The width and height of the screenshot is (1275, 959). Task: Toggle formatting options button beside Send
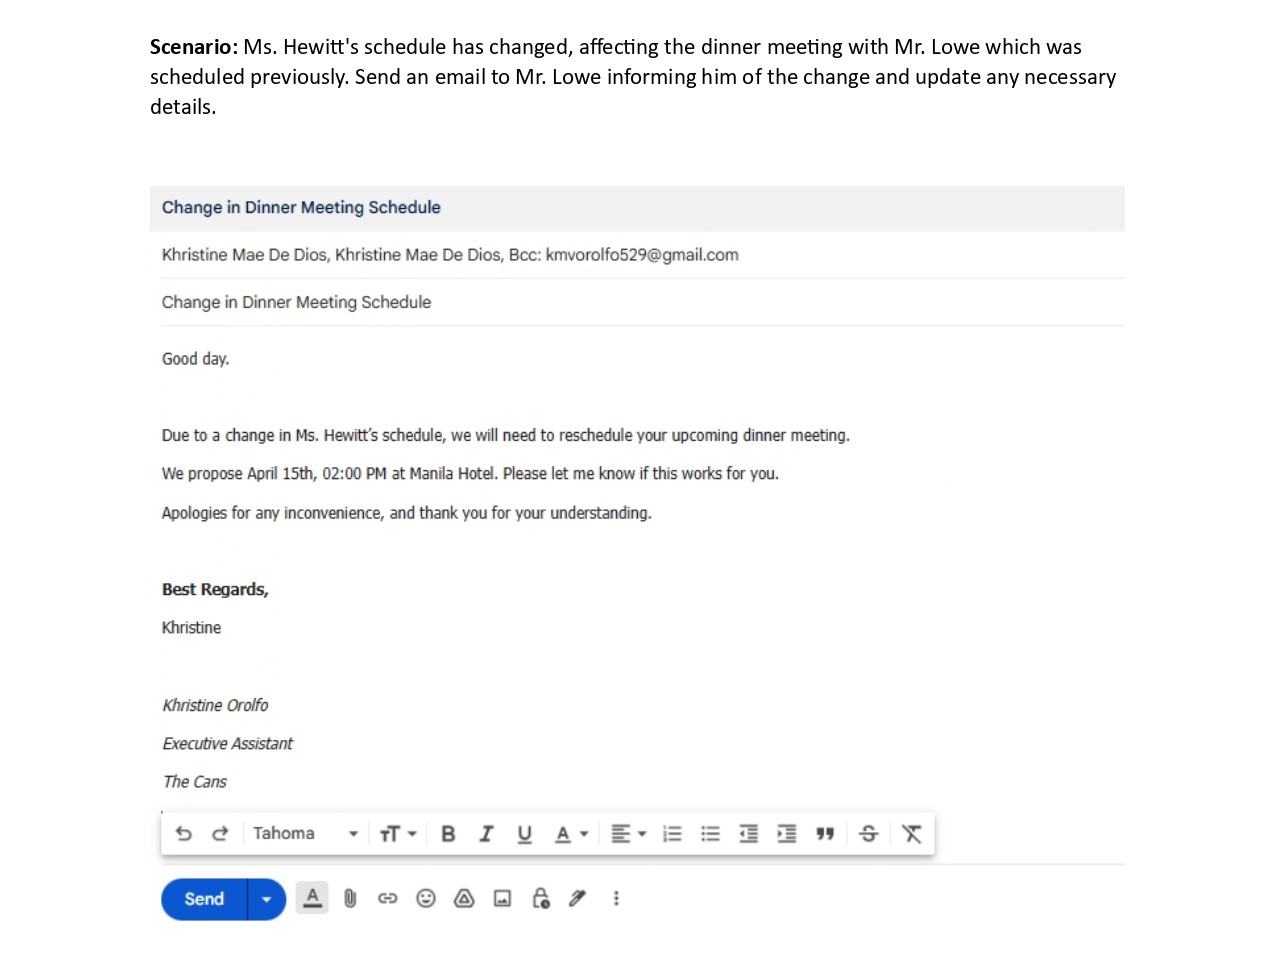click(312, 899)
